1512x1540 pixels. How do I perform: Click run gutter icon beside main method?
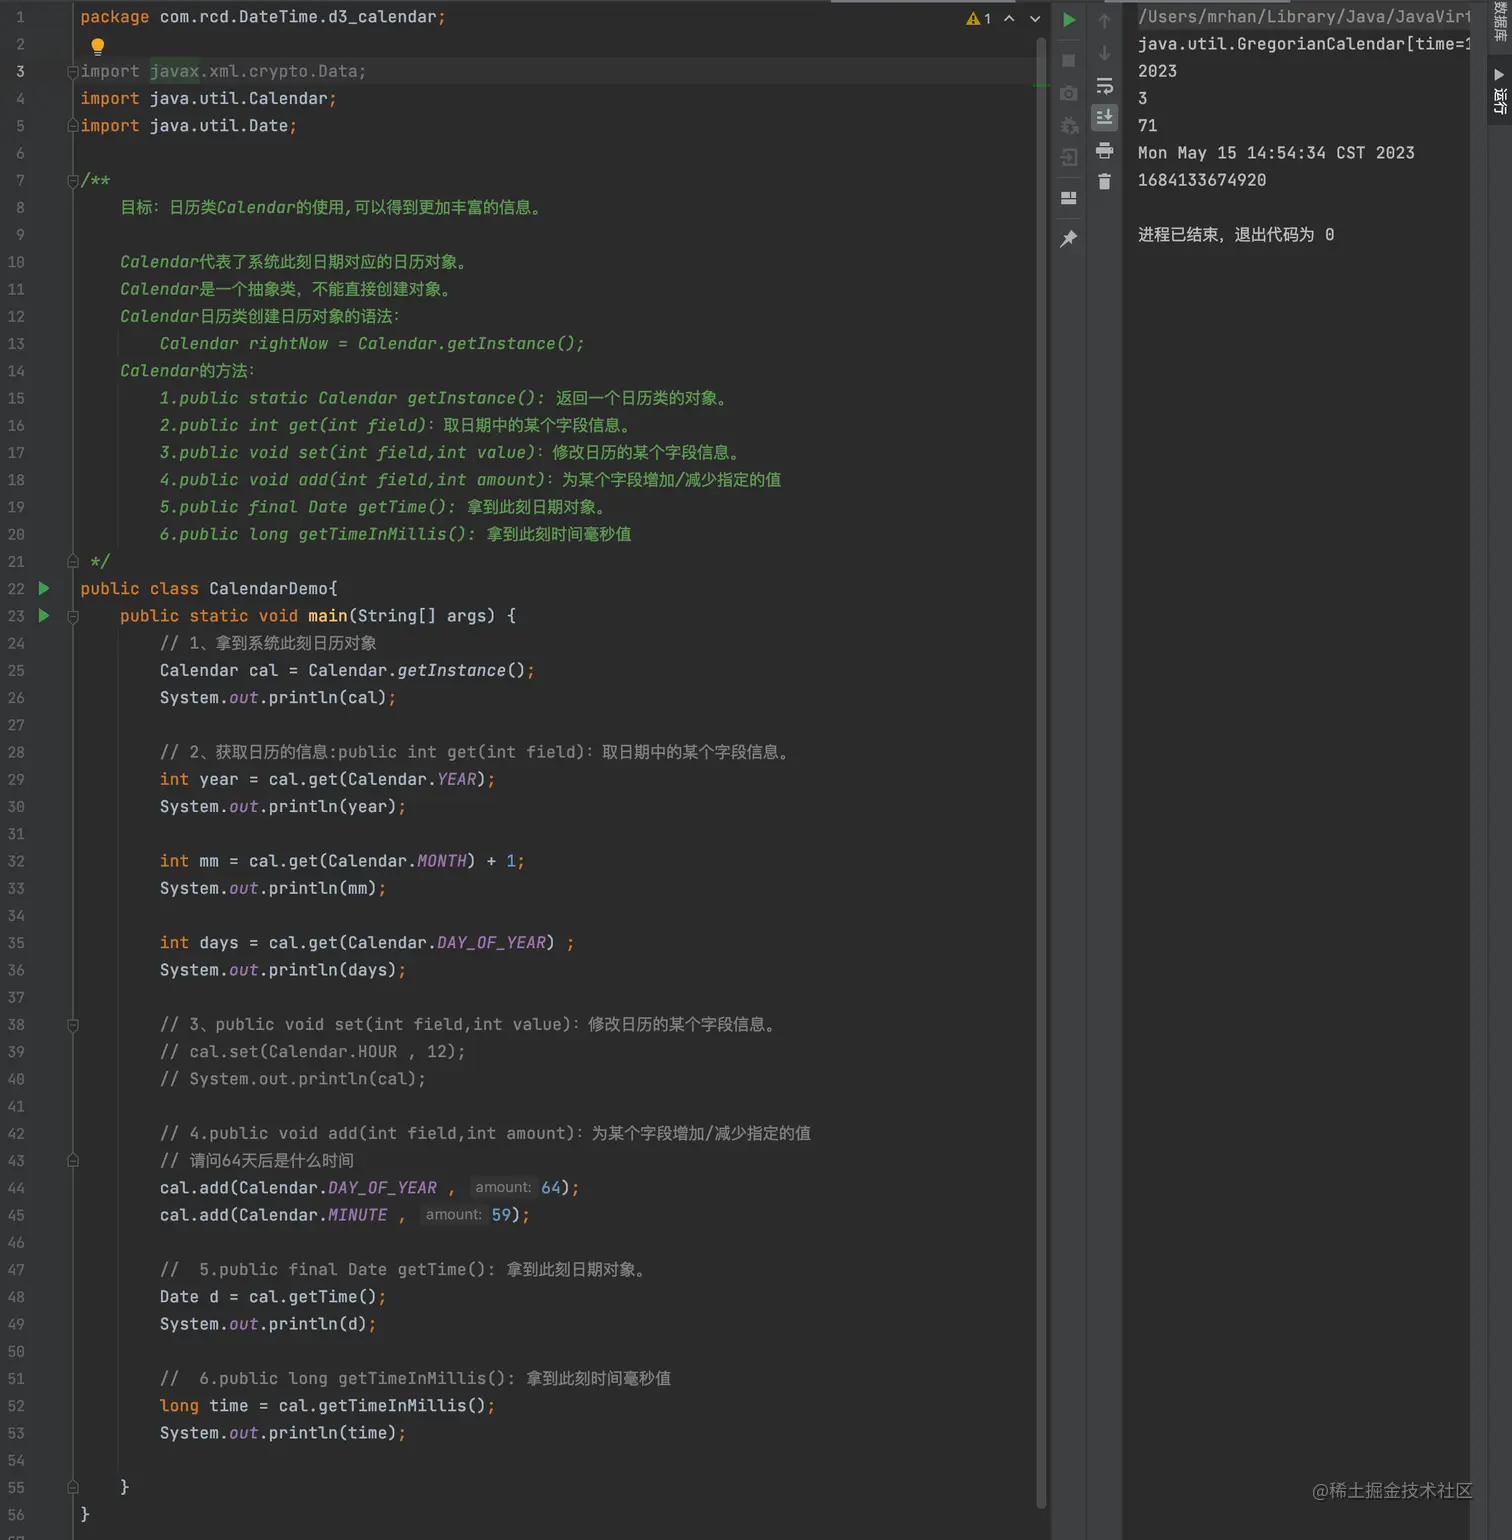(x=44, y=615)
